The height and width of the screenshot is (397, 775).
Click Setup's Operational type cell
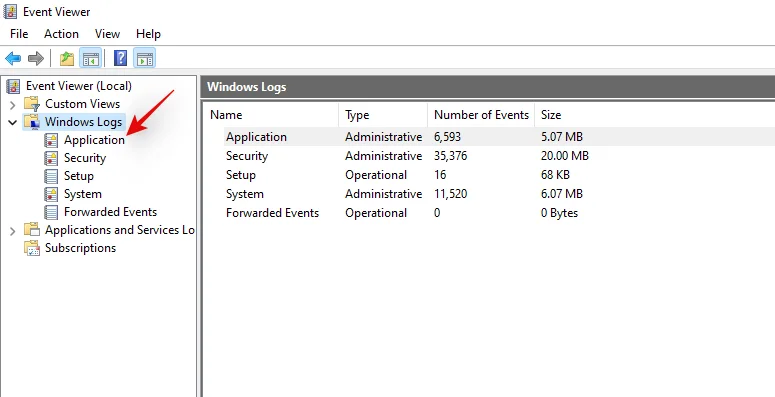[x=376, y=175]
